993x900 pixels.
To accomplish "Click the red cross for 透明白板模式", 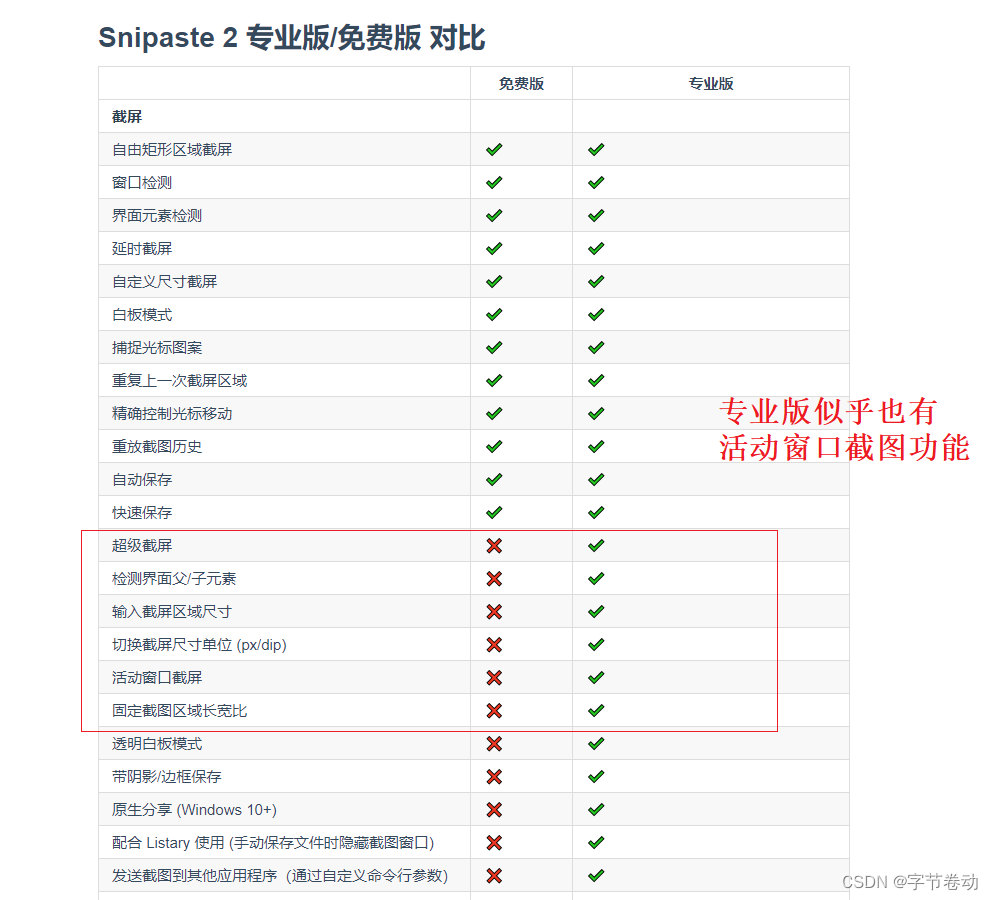I will (x=494, y=744).
